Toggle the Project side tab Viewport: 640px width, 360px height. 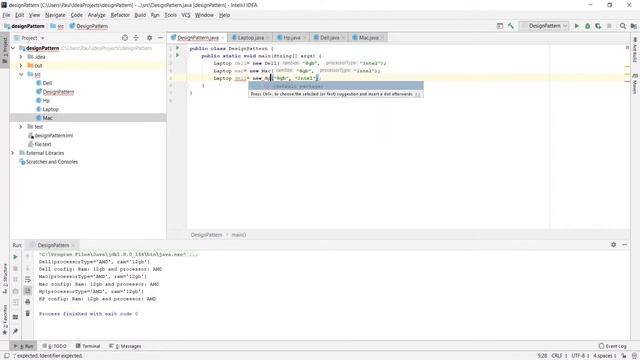pos(5,50)
